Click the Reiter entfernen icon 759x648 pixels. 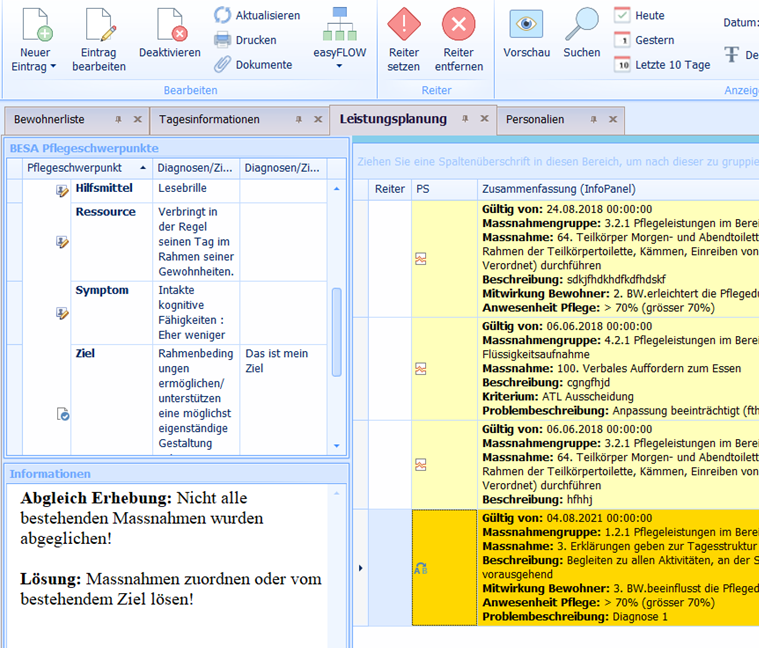[459, 24]
